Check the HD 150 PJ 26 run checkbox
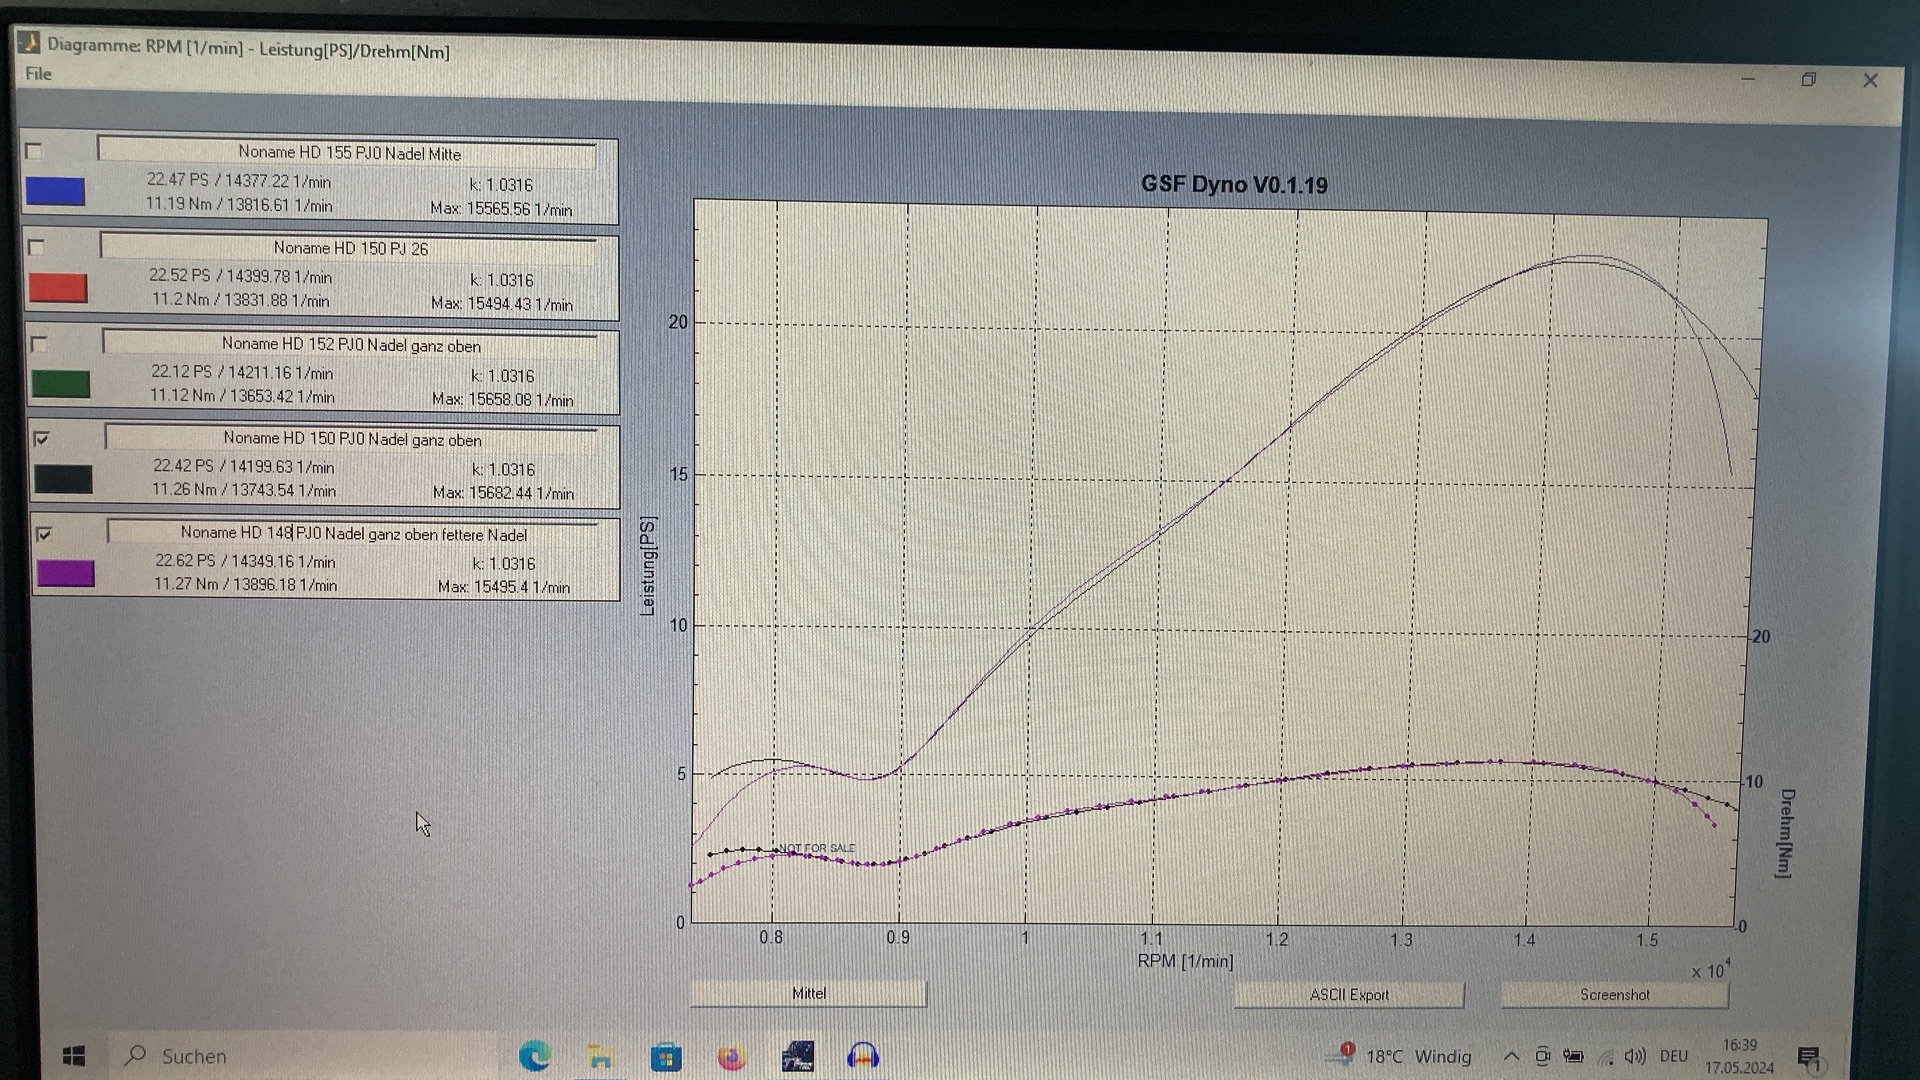The width and height of the screenshot is (1920, 1080). point(37,247)
